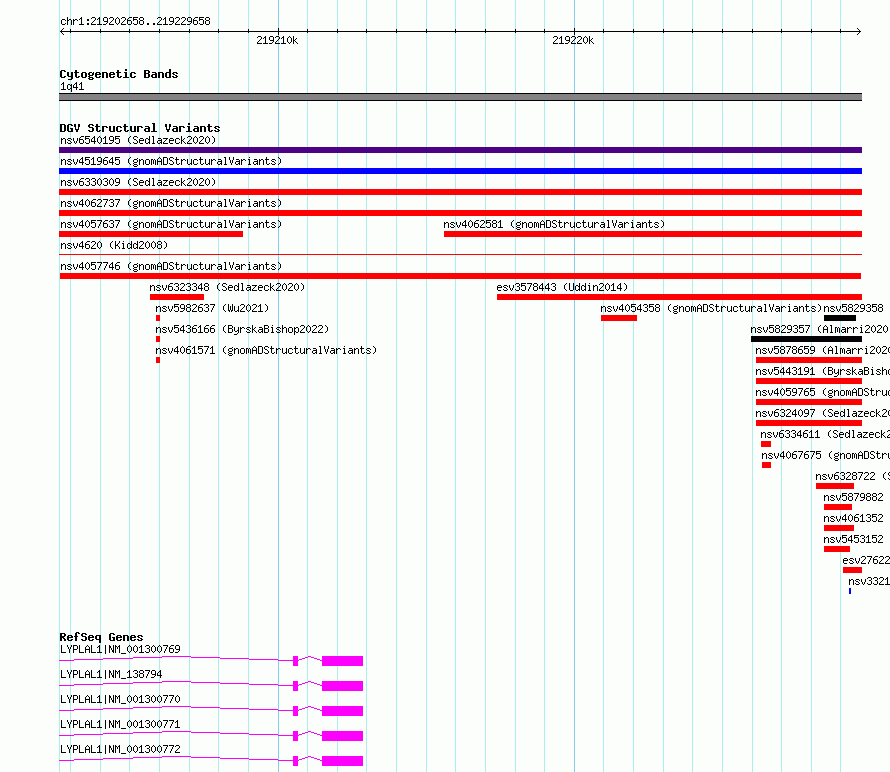Open LYPLAL1|NM_001300771 transcript label

coord(120,724)
